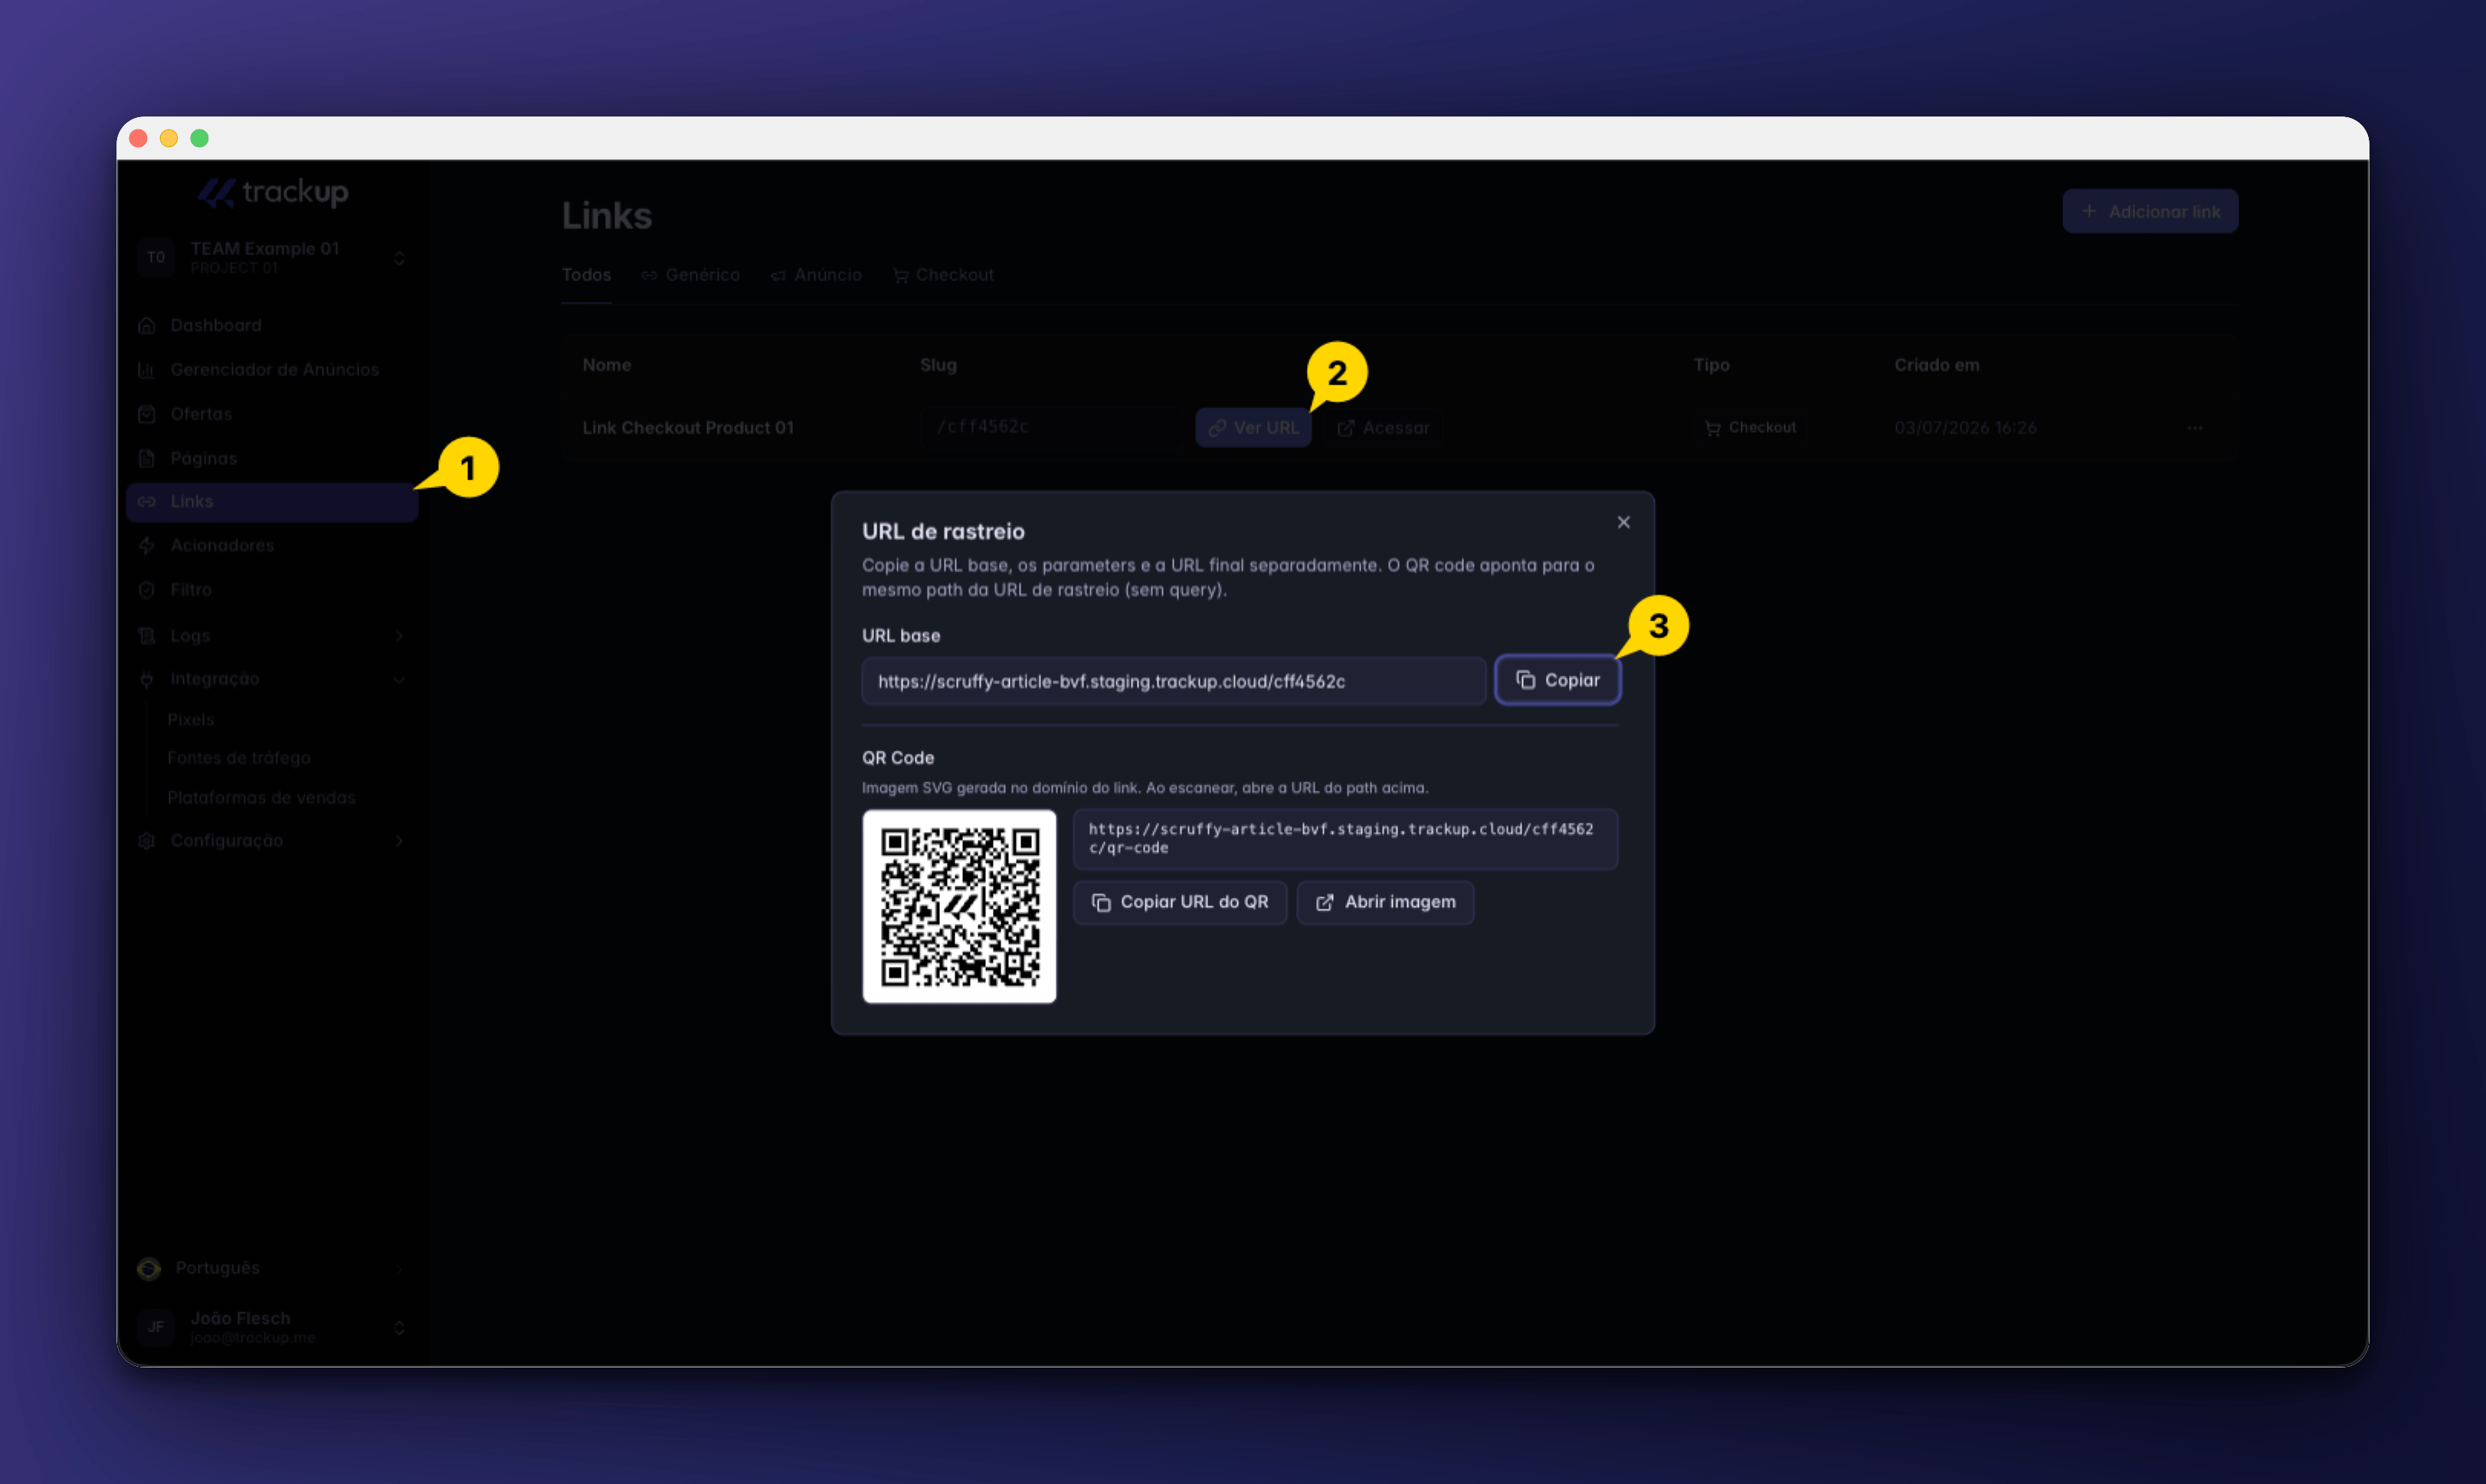Open Pixels under Integração
This screenshot has width=2486, height=1484.
[190, 719]
